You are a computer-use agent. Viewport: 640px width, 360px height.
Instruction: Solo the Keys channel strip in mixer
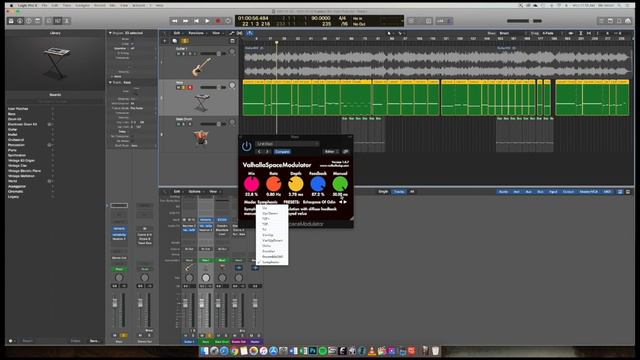[209, 336]
